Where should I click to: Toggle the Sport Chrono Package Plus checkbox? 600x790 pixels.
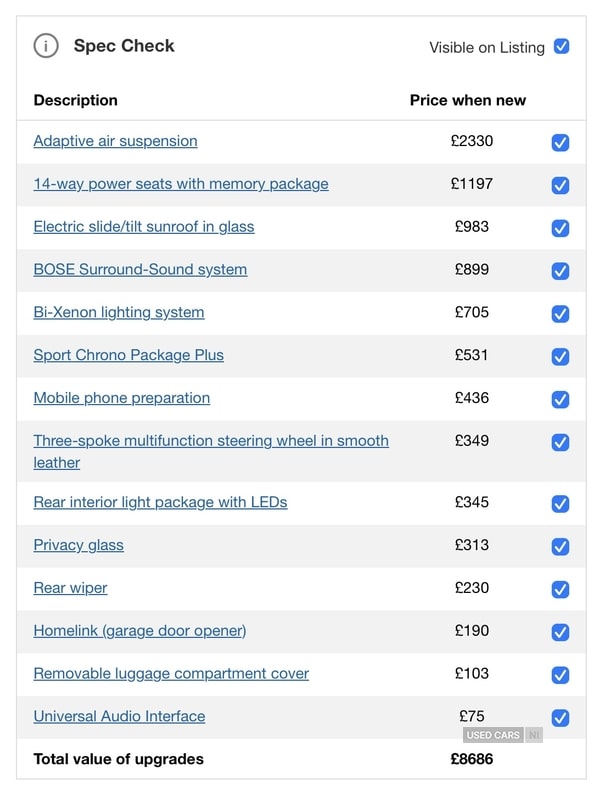click(561, 356)
